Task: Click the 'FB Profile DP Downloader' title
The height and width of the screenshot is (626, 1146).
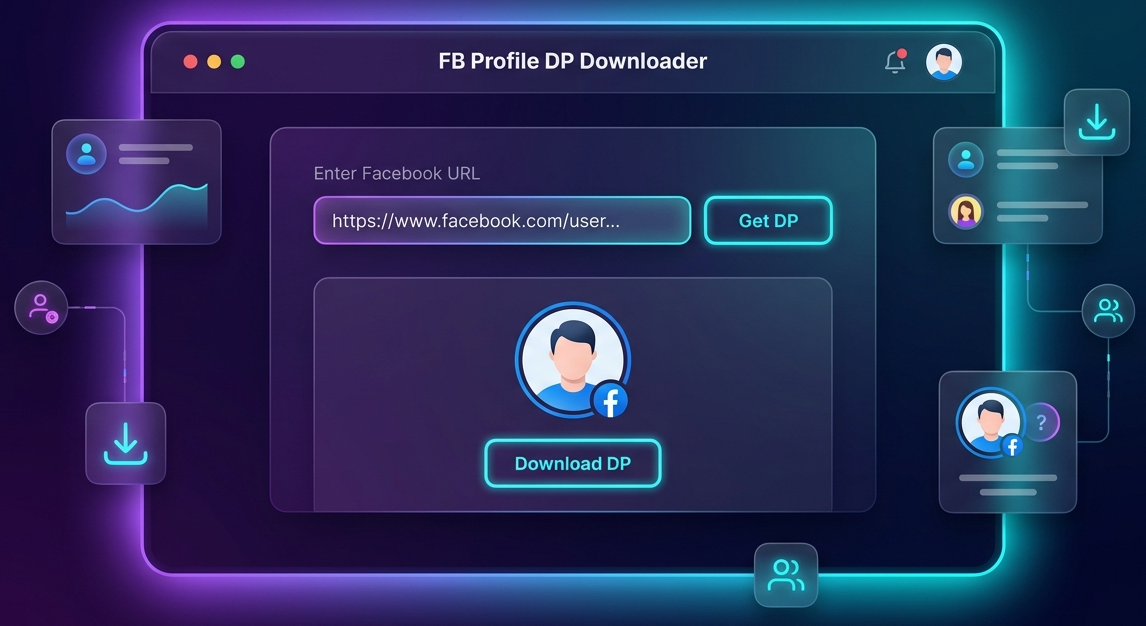Action: pyautogui.click(x=572, y=61)
